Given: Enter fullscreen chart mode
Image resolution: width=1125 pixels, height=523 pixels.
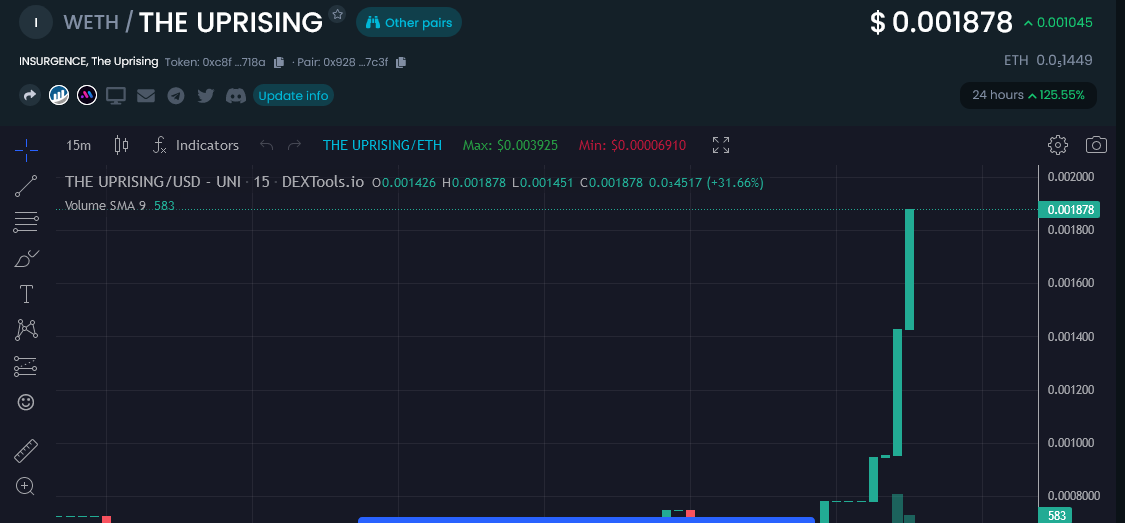Looking at the screenshot, I should [720, 145].
